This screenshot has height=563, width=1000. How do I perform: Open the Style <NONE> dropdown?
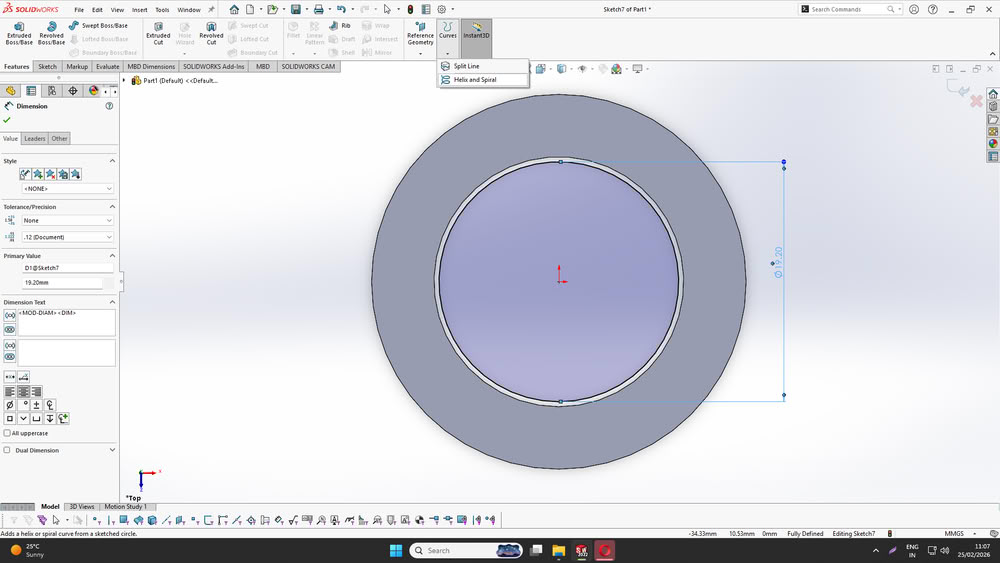pos(68,189)
